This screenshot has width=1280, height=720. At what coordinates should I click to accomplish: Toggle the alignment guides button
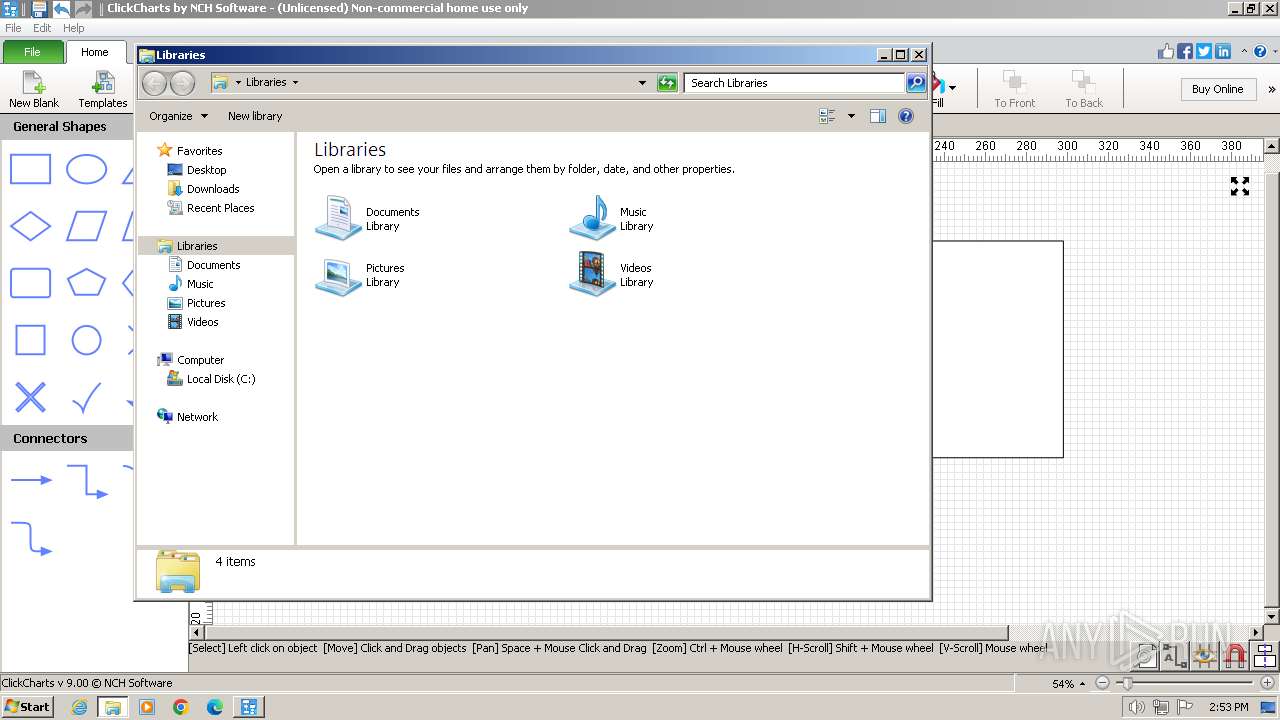tap(1265, 656)
